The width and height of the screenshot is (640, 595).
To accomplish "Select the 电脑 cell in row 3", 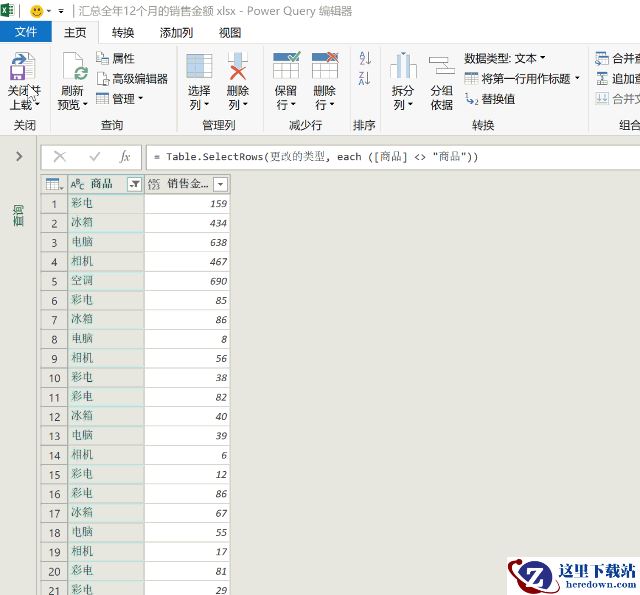I will [x=106, y=242].
